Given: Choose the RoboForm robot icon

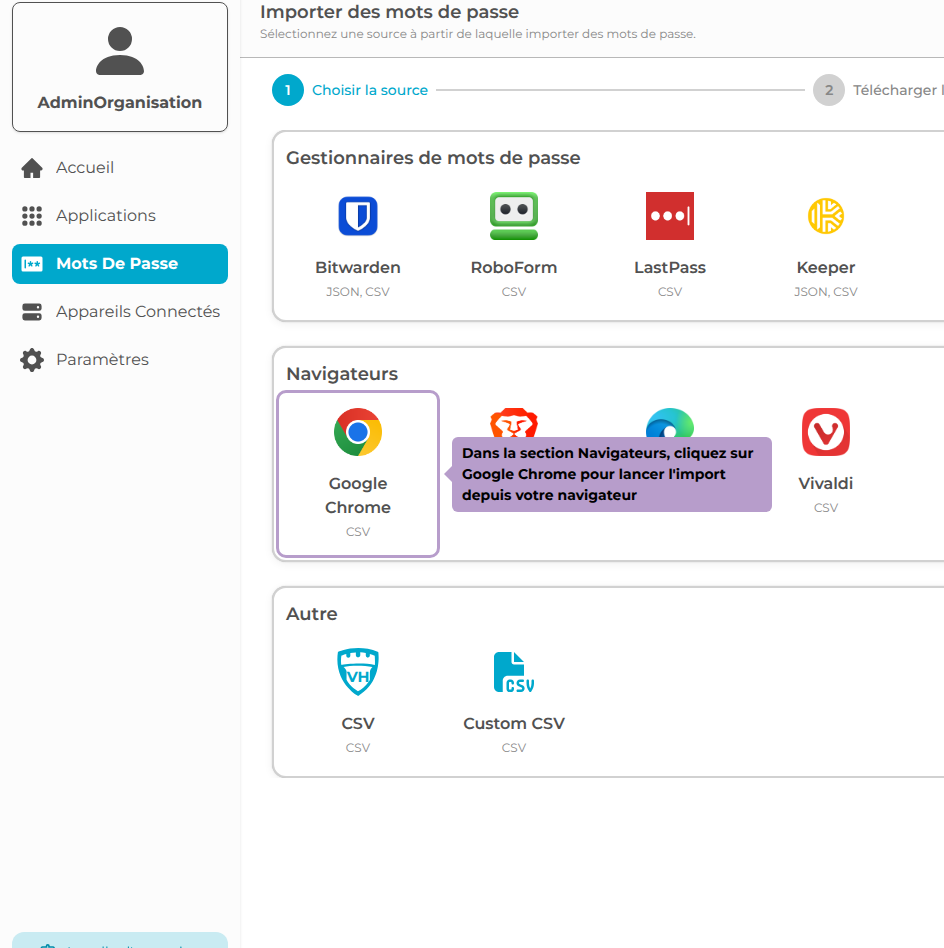Looking at the screenshot, I should pyautogui.click(x=513, y=216).
